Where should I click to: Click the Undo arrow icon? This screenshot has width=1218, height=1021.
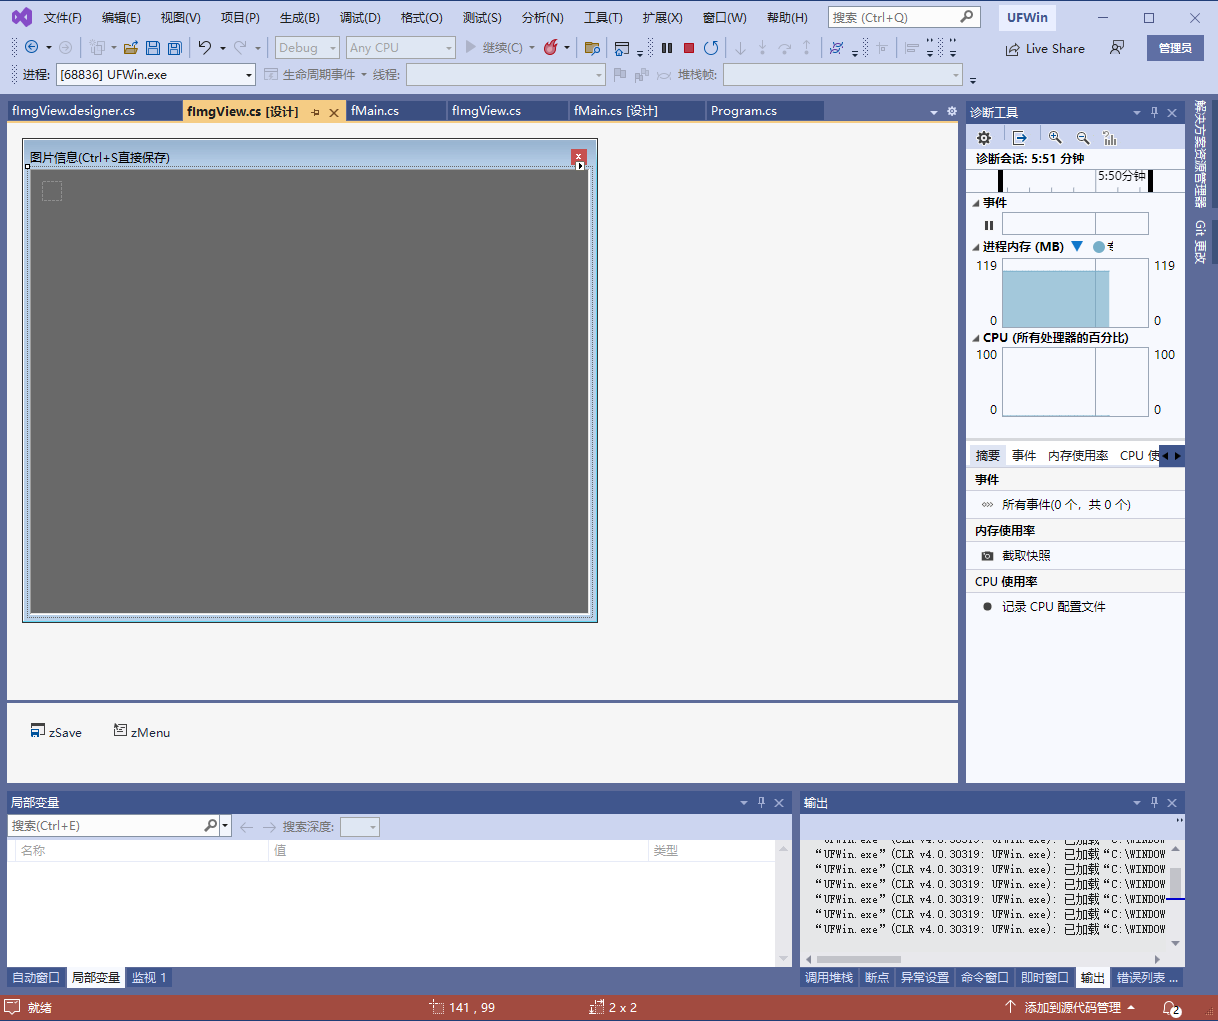(205, 47)
